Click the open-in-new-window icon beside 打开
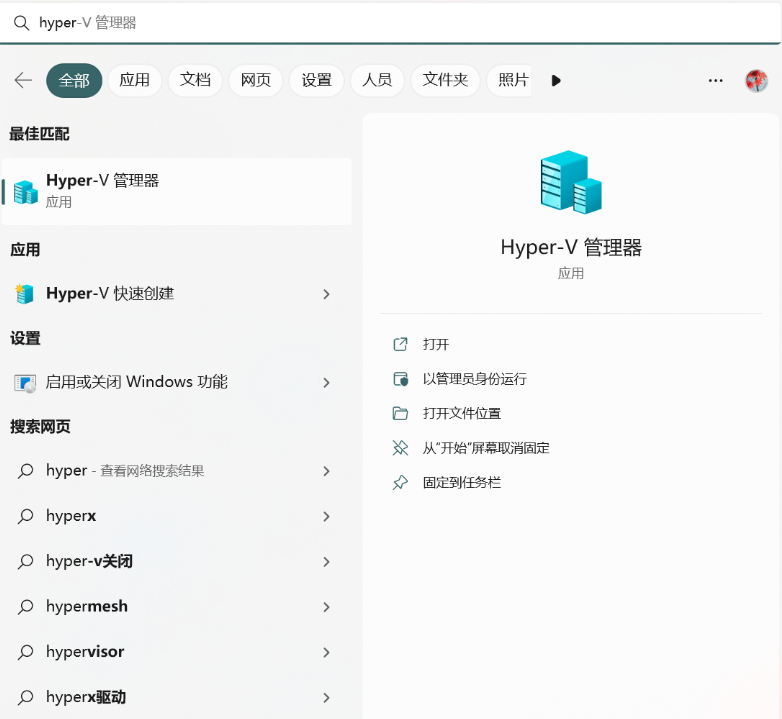 coord(400,344)
